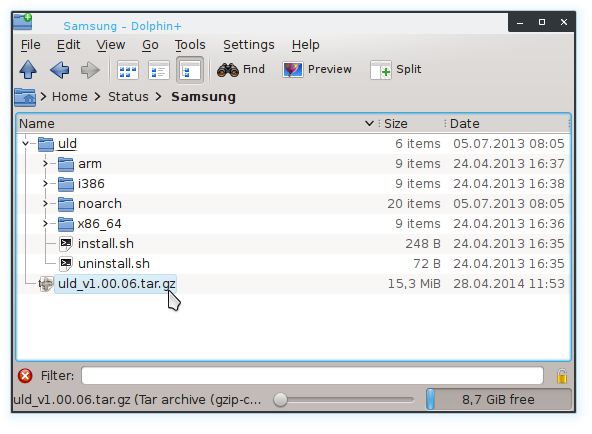Viewport: 592px width, 434px height.
Task: Select the uninstall.sh file name
Action: [x=114, y=264]
